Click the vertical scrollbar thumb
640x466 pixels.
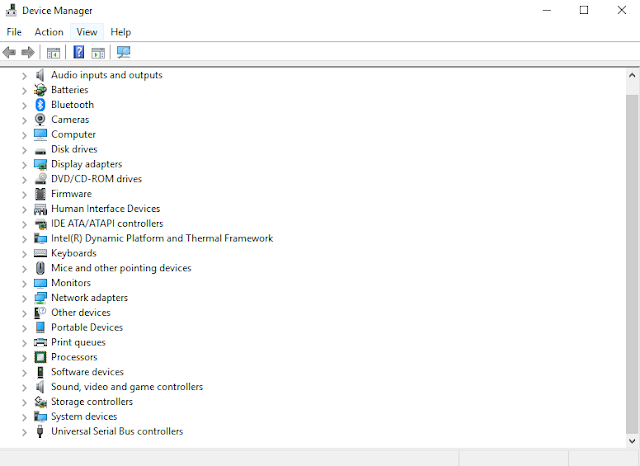click(x=632, y=264)
